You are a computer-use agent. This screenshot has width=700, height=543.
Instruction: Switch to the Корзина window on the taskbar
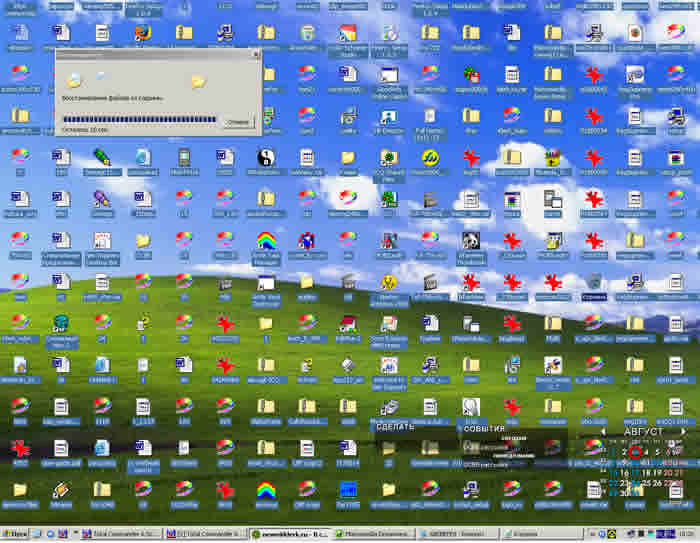click(541, 534)
